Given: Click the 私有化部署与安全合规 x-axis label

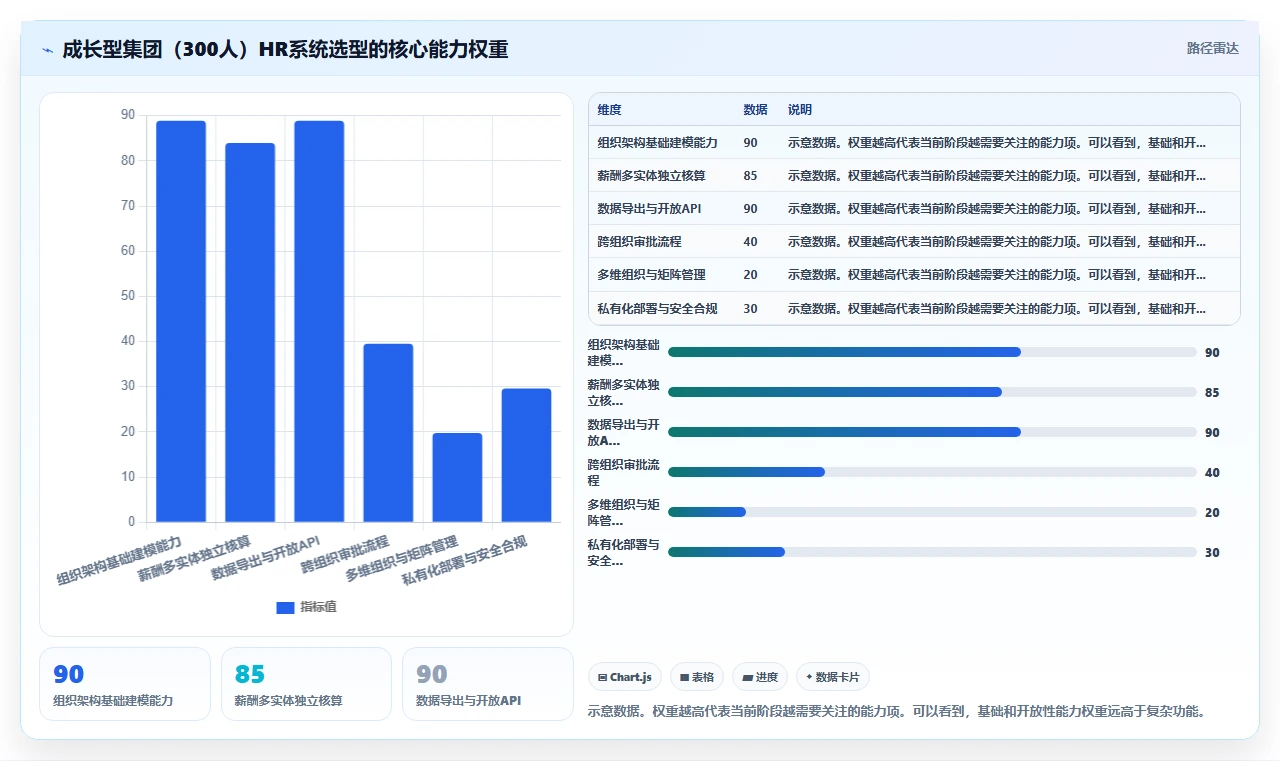Looking at the screenshot, I should (465, 561).
